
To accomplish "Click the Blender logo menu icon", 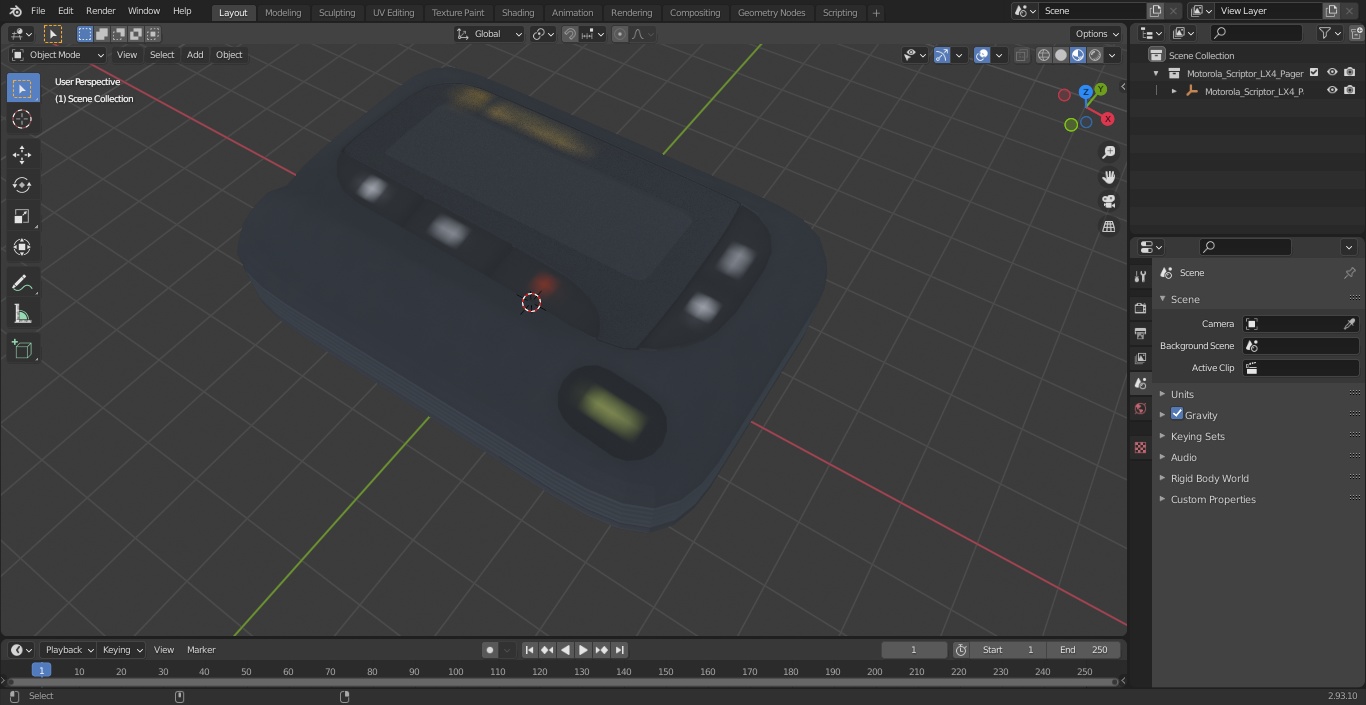I will [15, 11].
